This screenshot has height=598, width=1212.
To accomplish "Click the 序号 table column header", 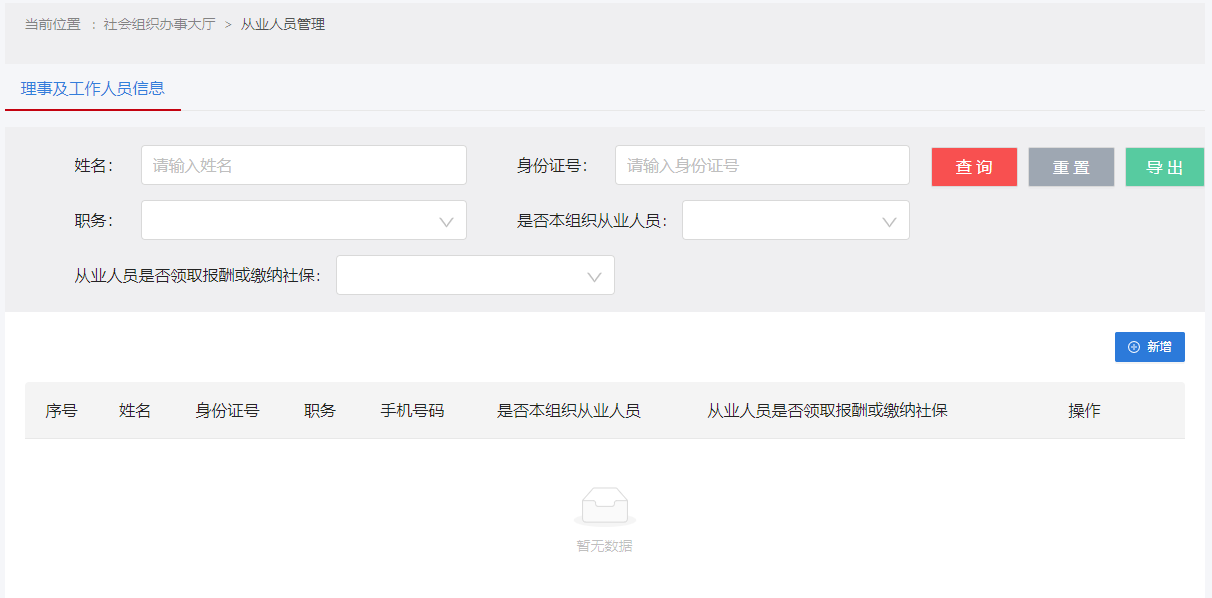I will click(x=61, y=411).
